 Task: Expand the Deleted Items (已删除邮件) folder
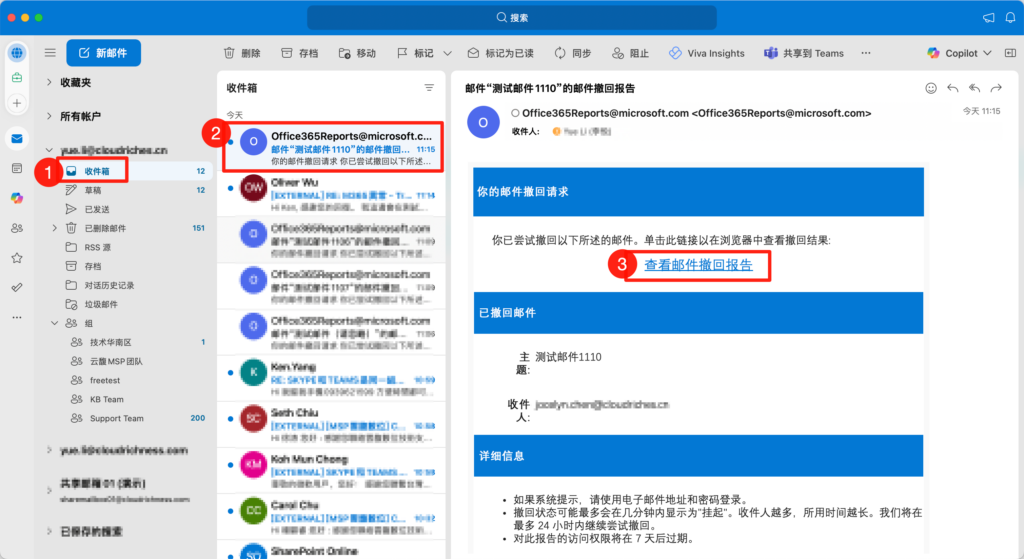(x=54, y=228)
